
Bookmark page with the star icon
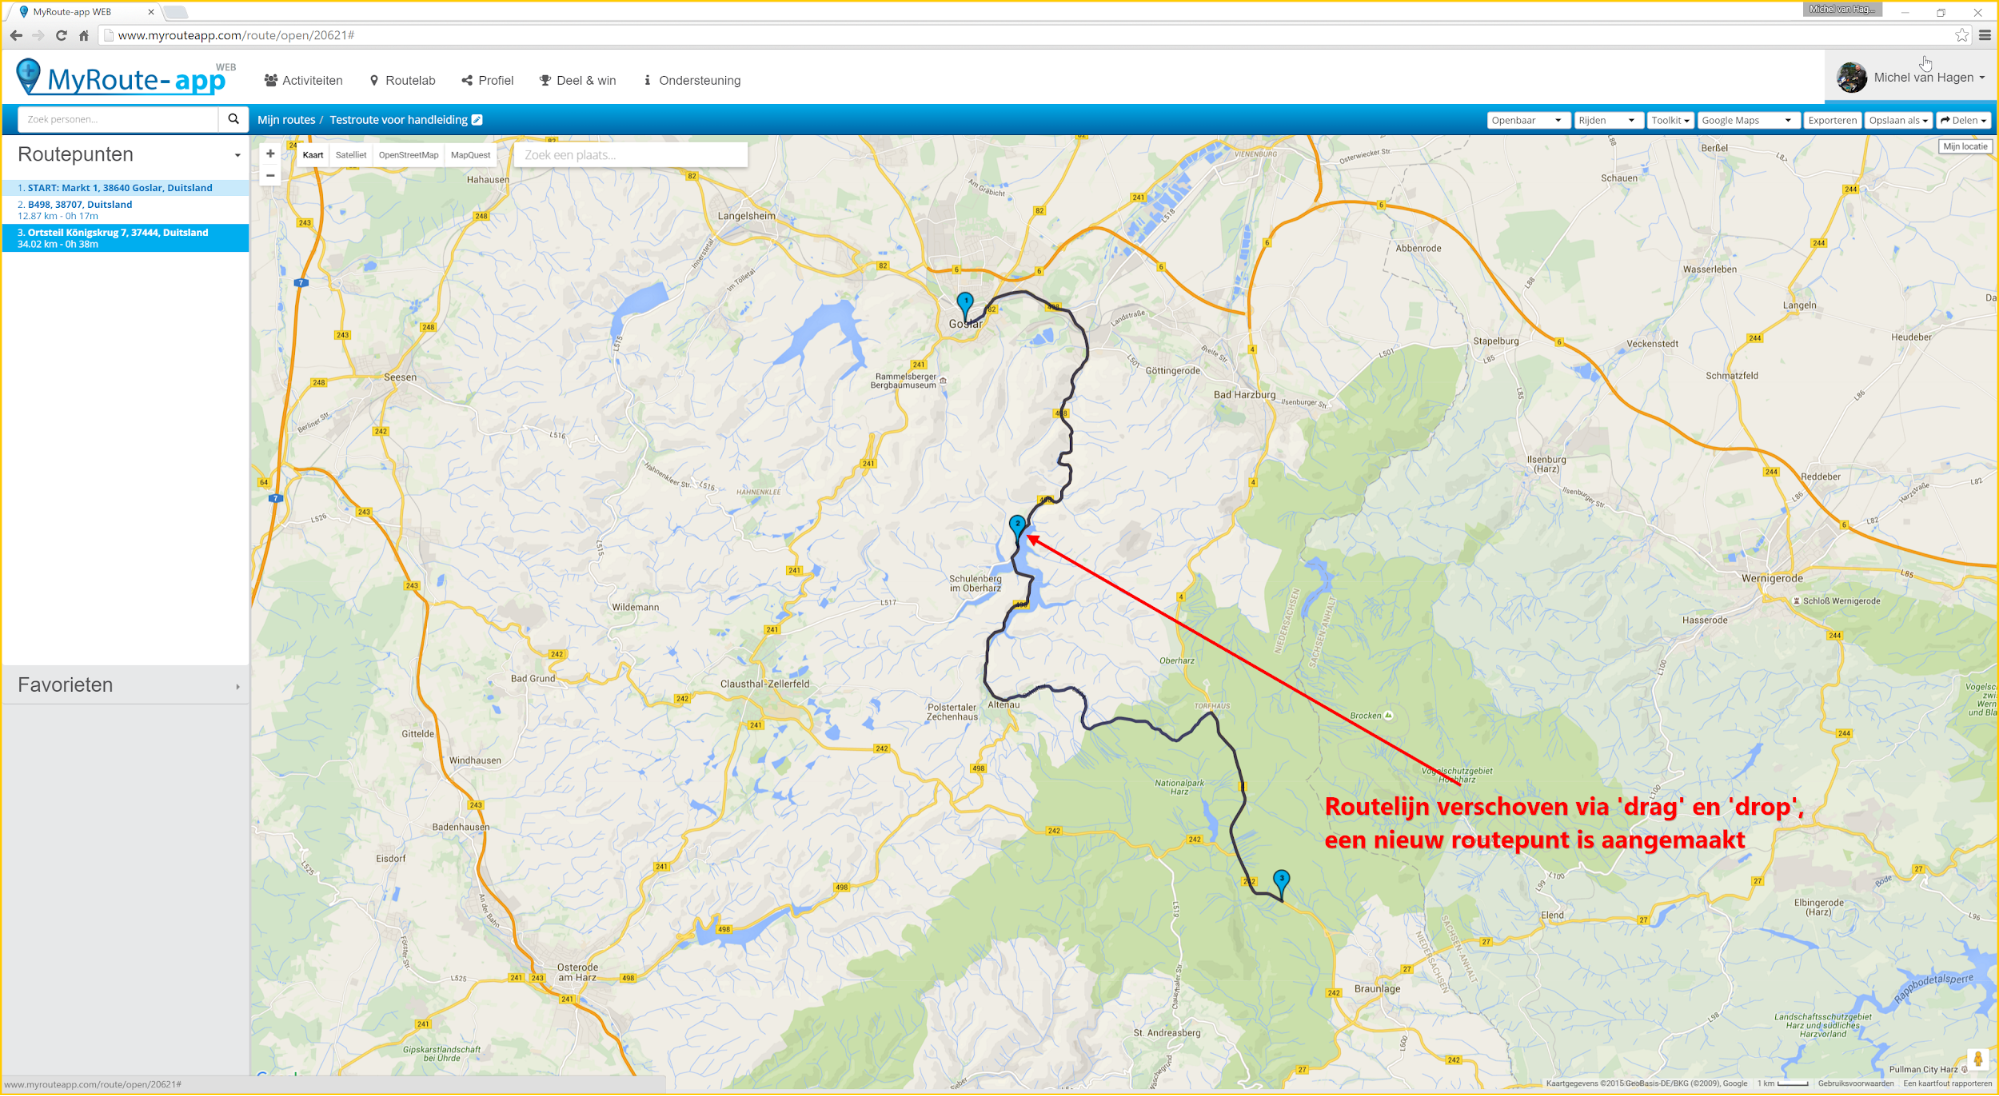pos(1961,35)
